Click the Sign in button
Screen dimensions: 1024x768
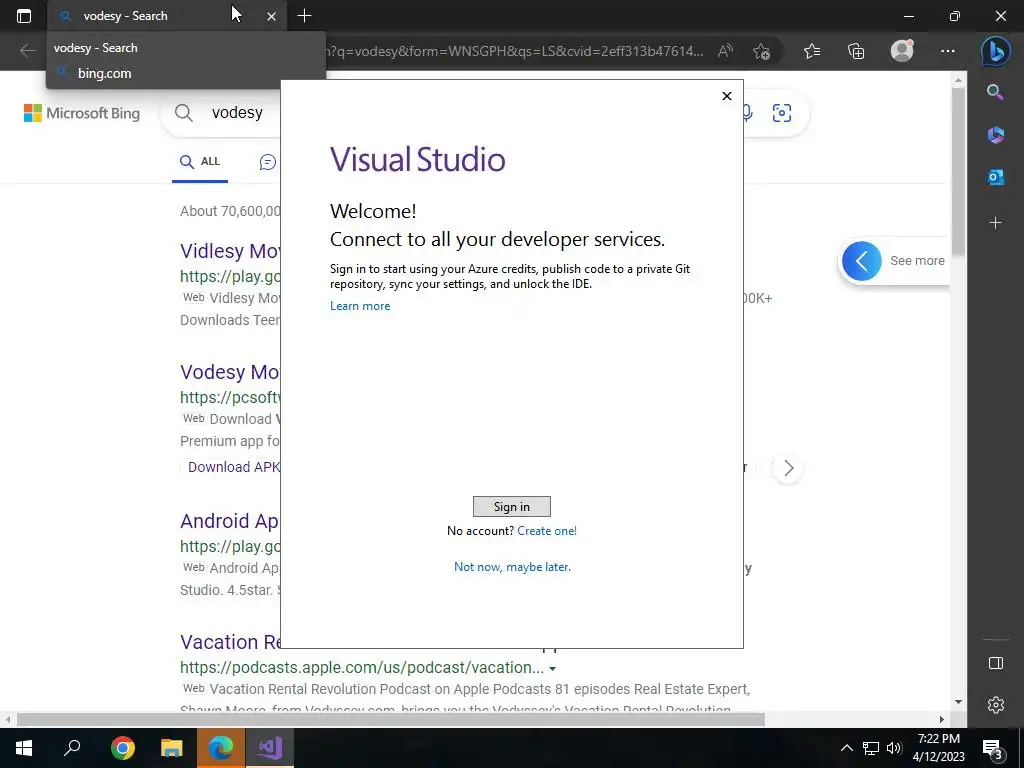click(511, 506)
